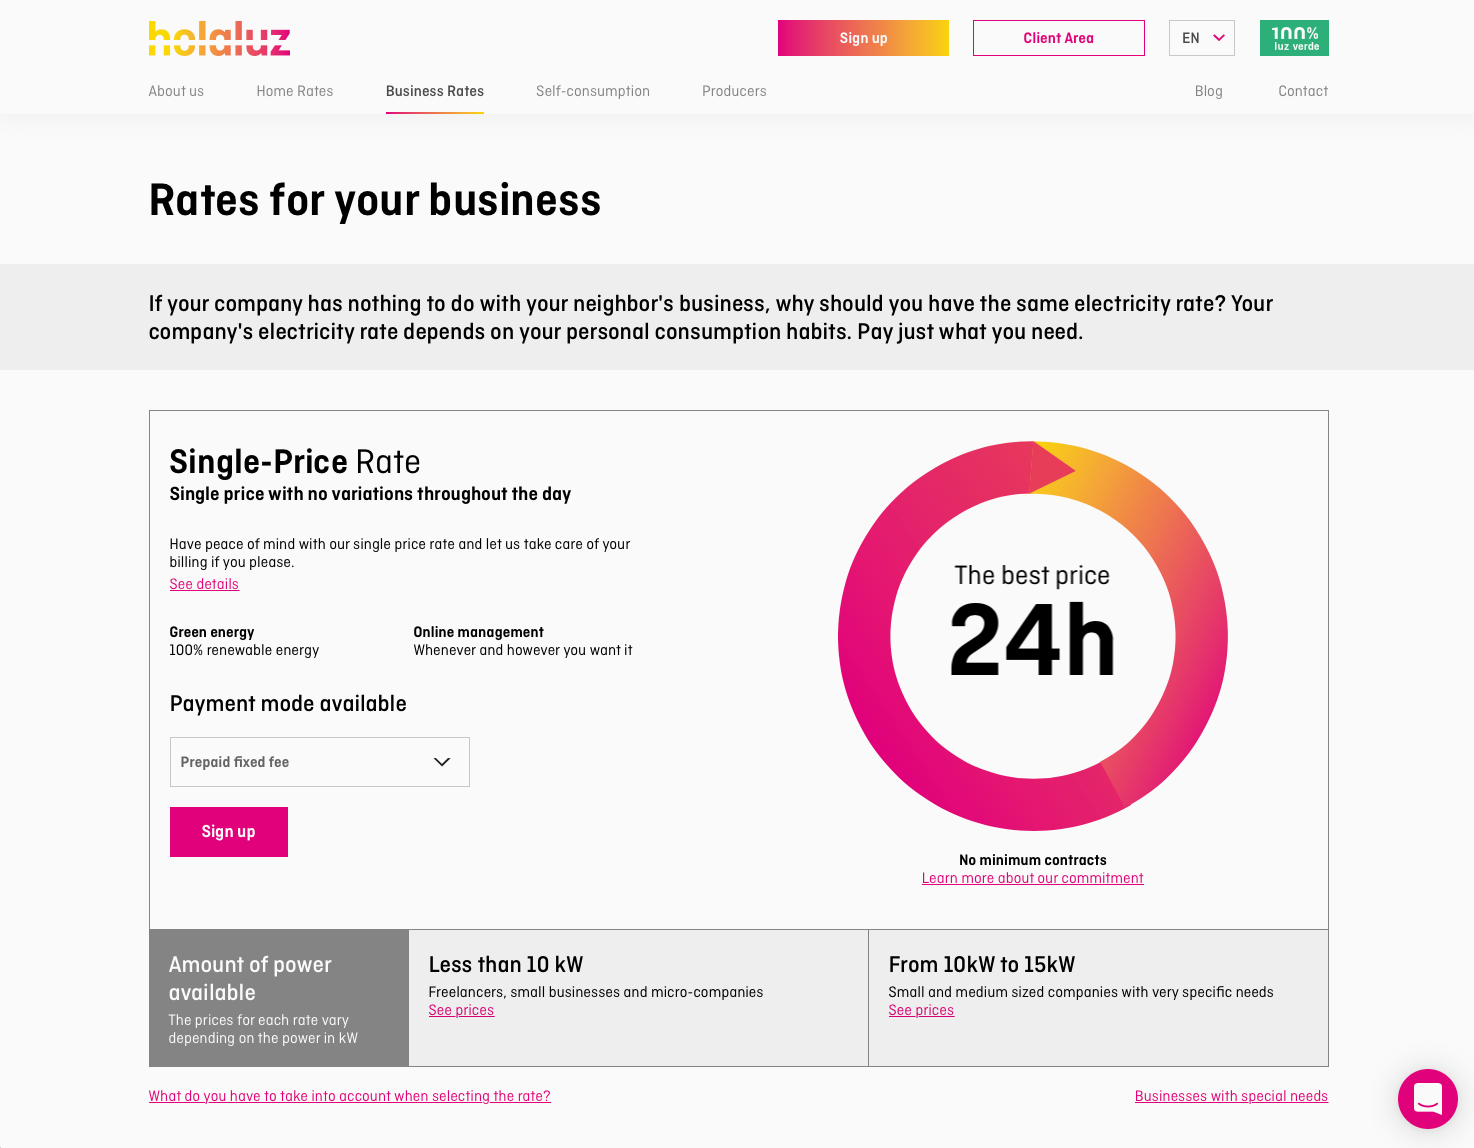Click the Client Area button
Viewport: 1474px width, 1148px height.
[1058, 38]
